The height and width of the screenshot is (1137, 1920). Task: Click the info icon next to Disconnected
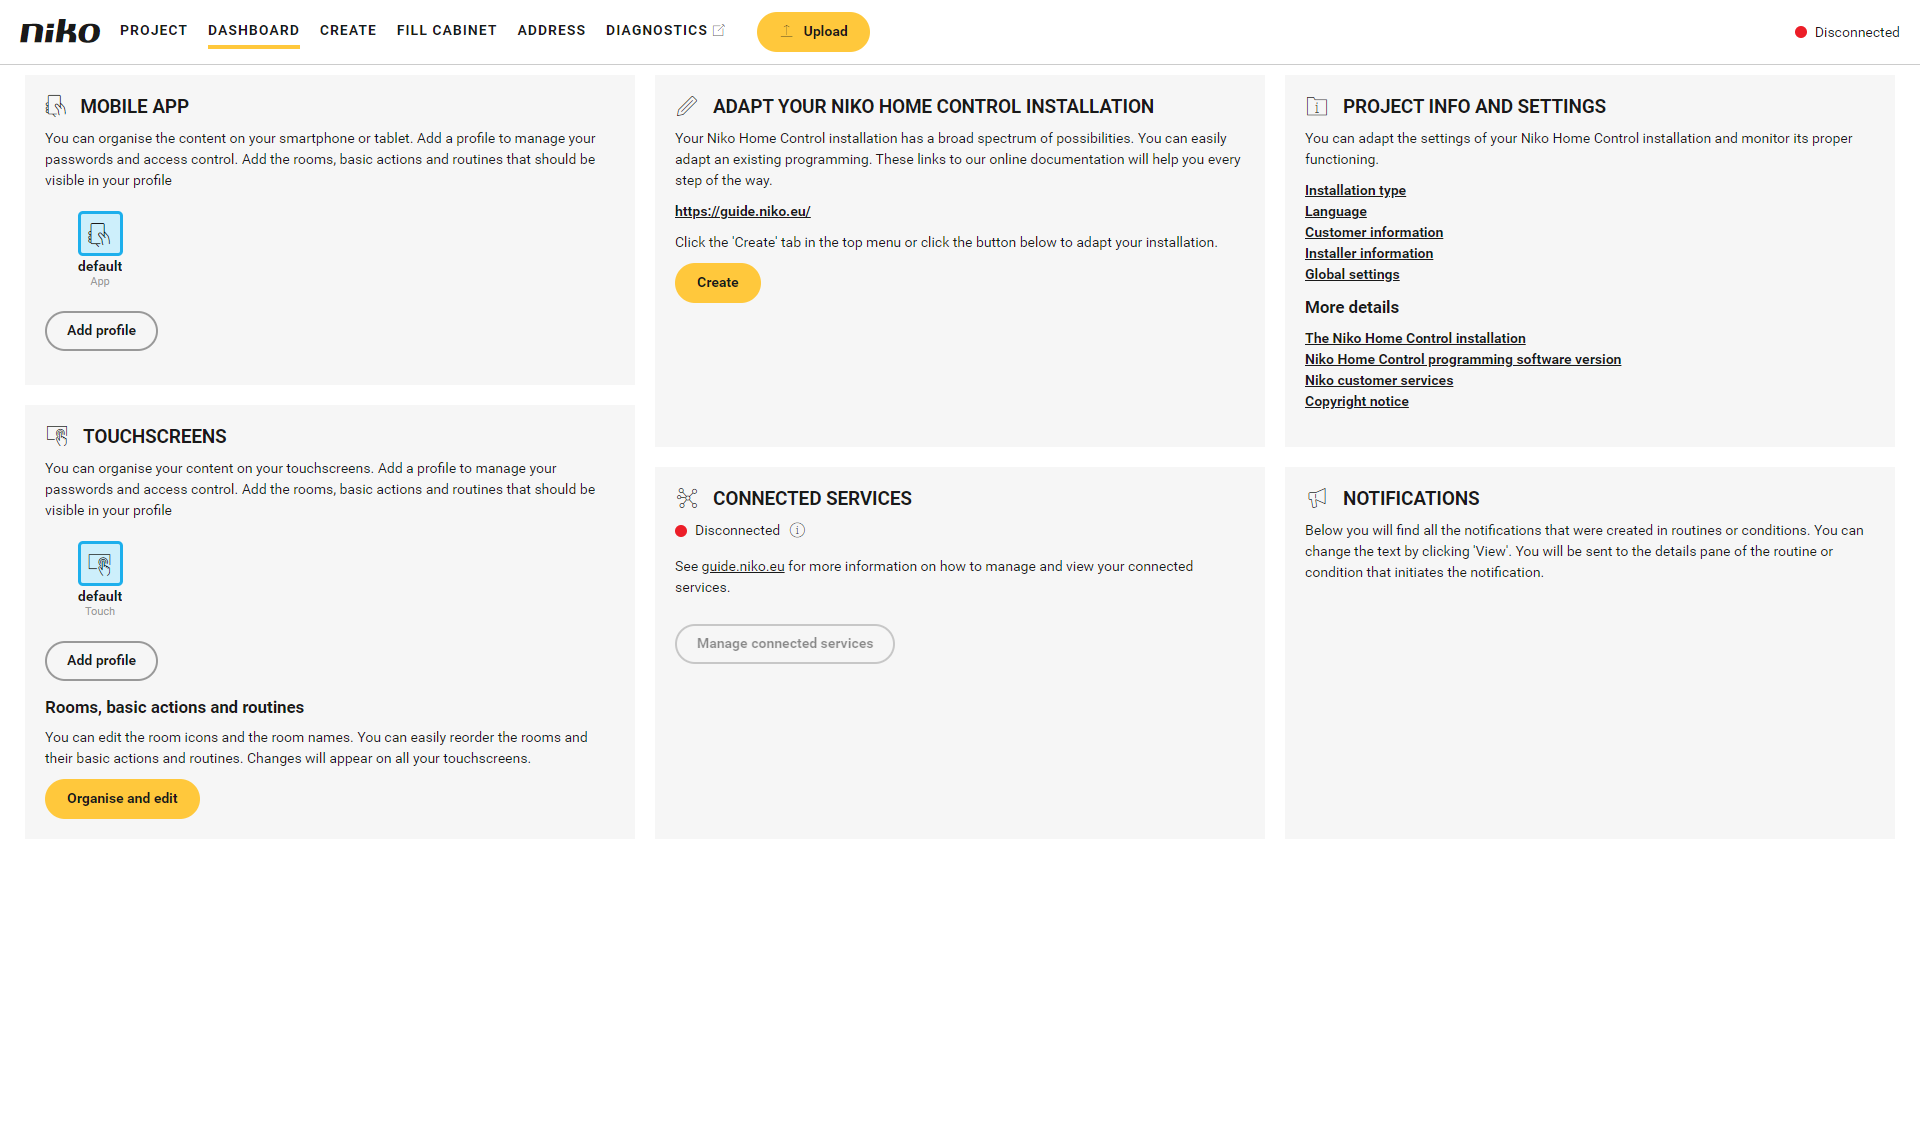pos(797,530)
